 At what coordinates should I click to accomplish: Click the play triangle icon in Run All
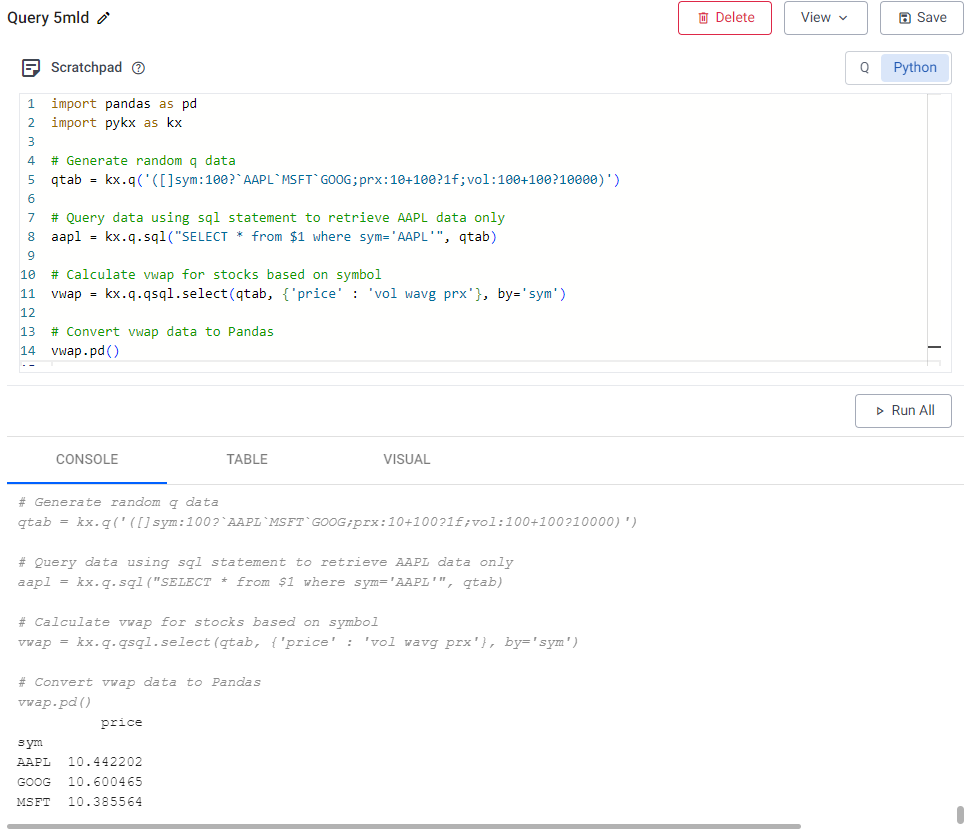tap(880, 410)
